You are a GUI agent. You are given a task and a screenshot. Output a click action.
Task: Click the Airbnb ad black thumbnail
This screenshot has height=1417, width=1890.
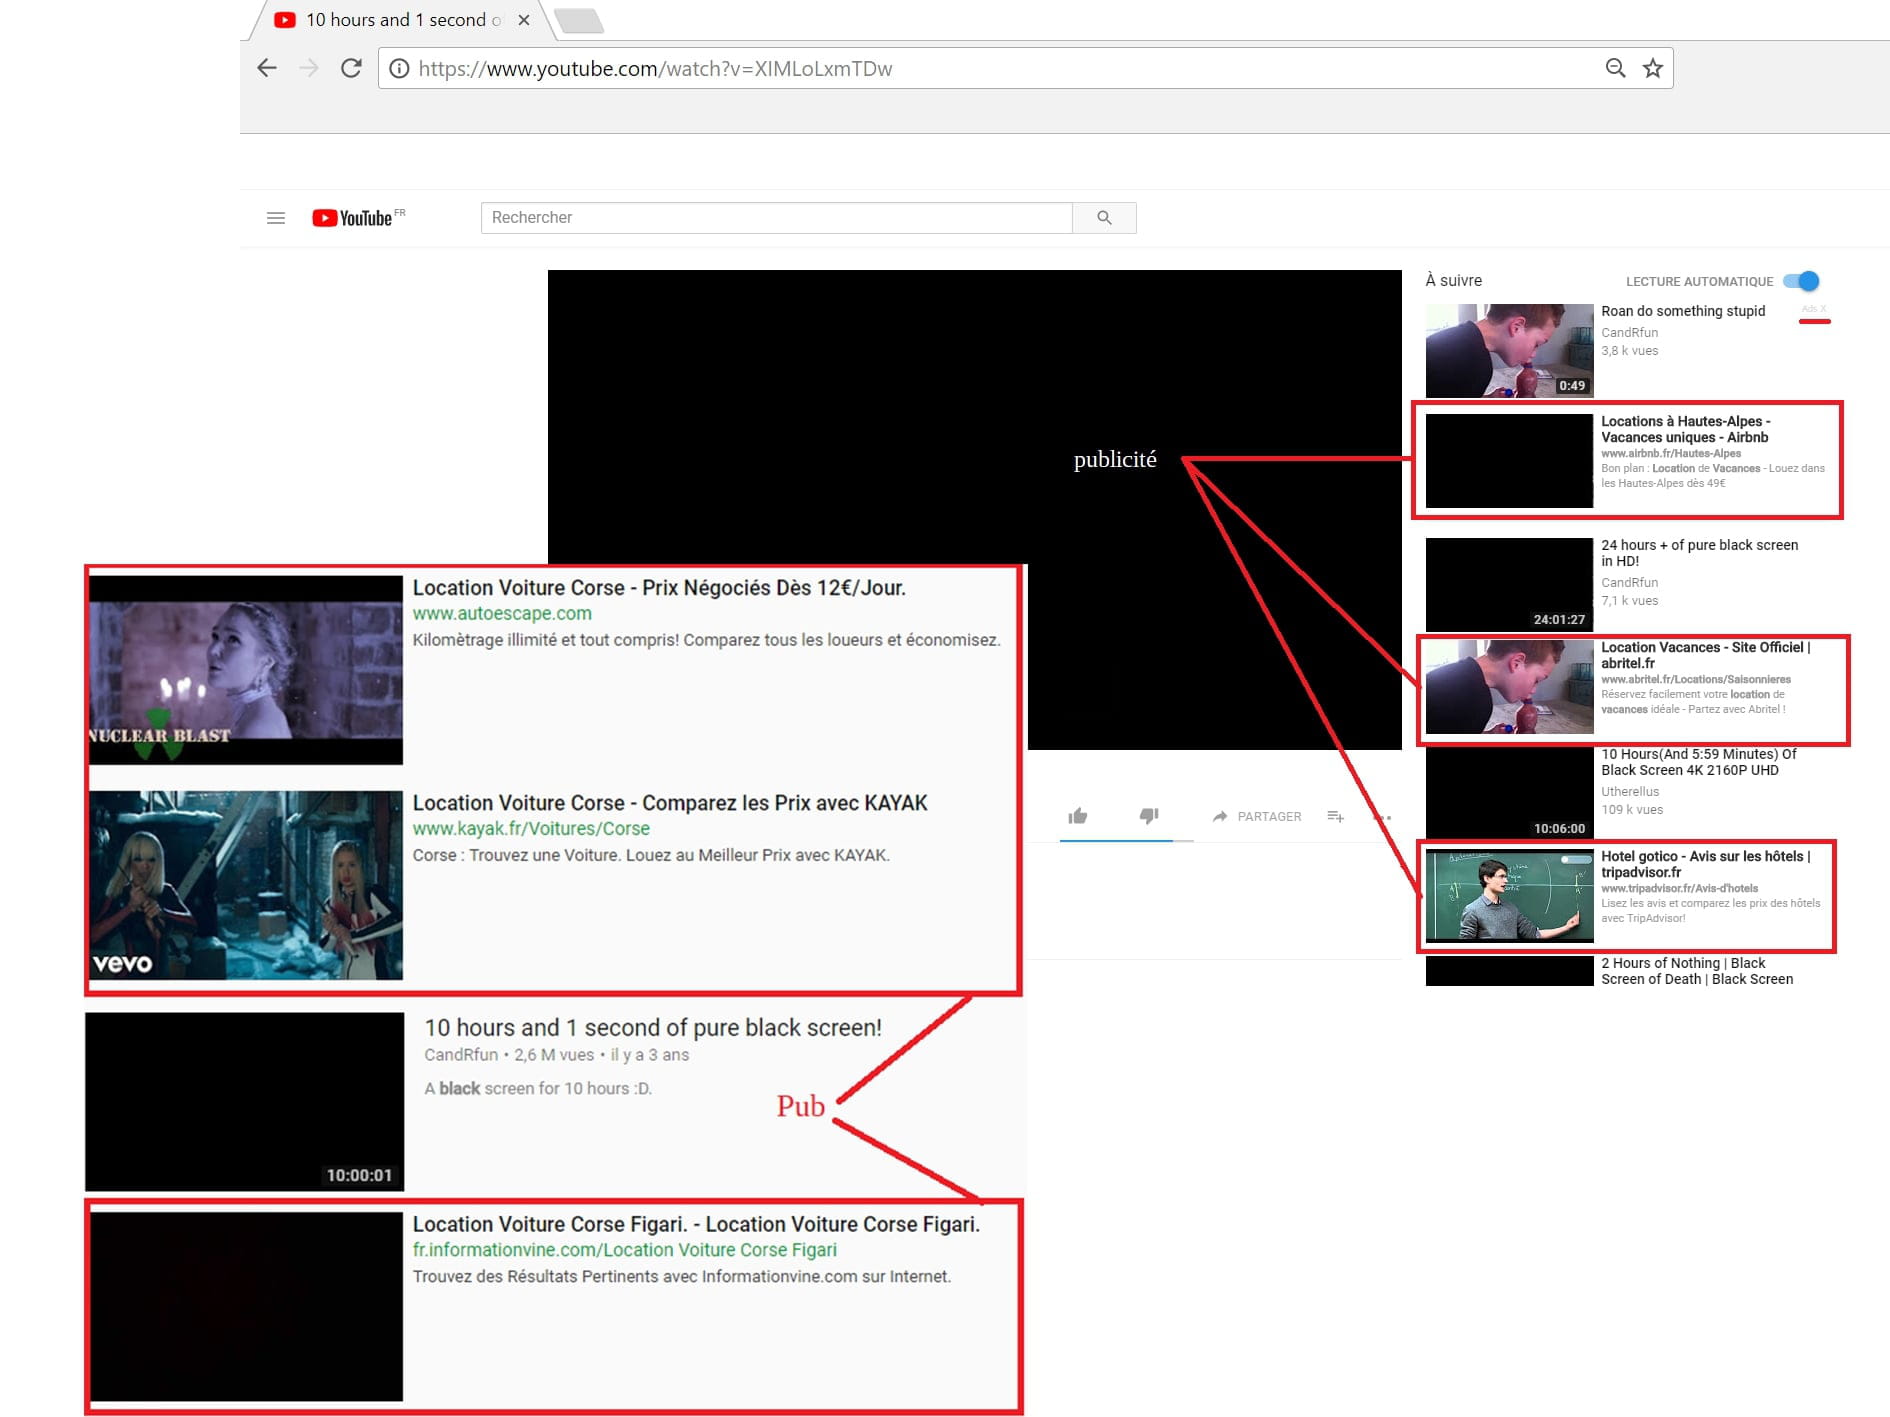(1509, 461)
